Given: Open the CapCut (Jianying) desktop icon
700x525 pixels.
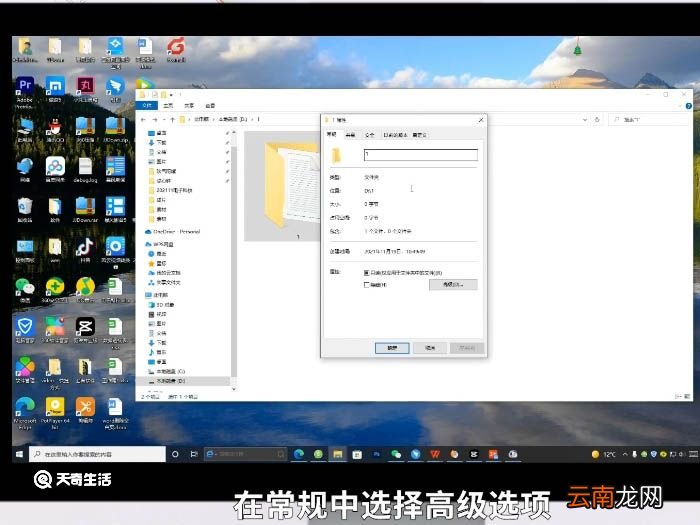Looking at the screenshot, I should [x=85, y=329].
